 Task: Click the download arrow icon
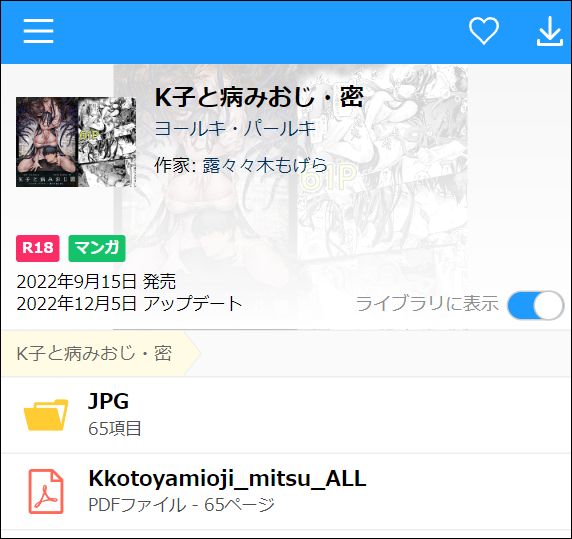(x=550, y=31)
